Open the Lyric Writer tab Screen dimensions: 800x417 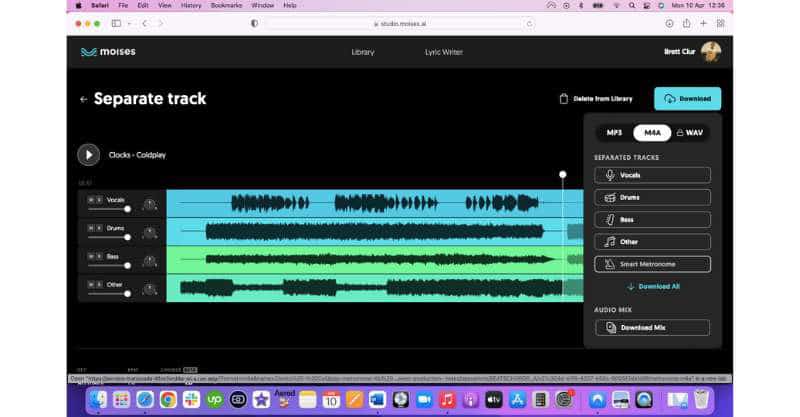tap(443, 52)
